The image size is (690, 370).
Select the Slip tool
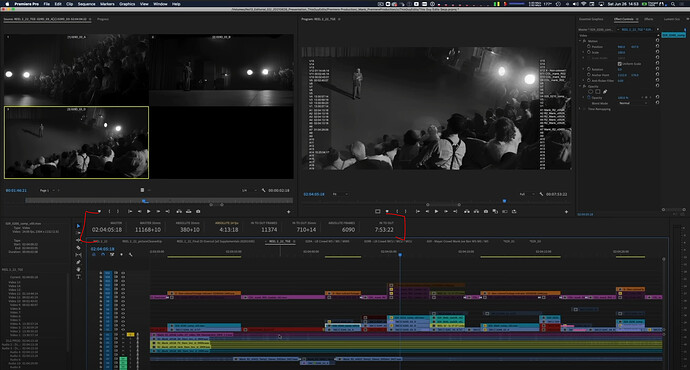point(79,255)
